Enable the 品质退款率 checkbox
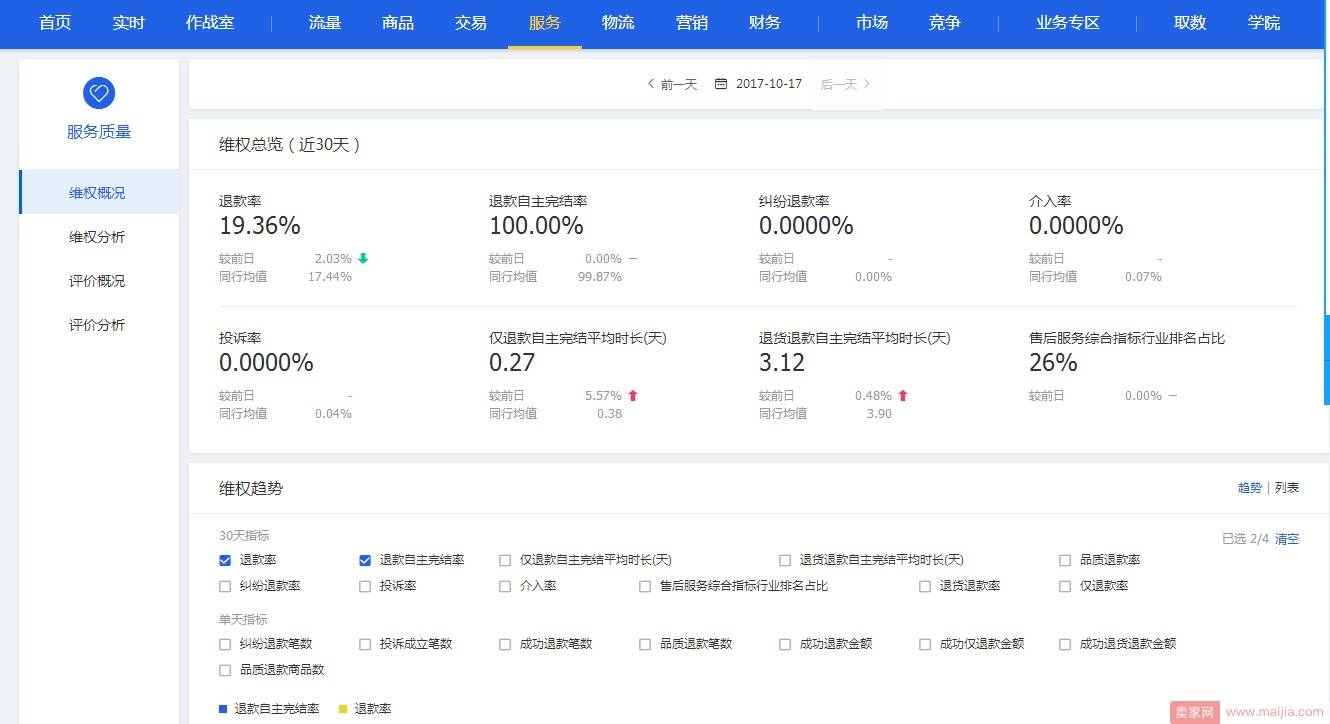This screenshot has width=1330, height=724. [1065, 560]
